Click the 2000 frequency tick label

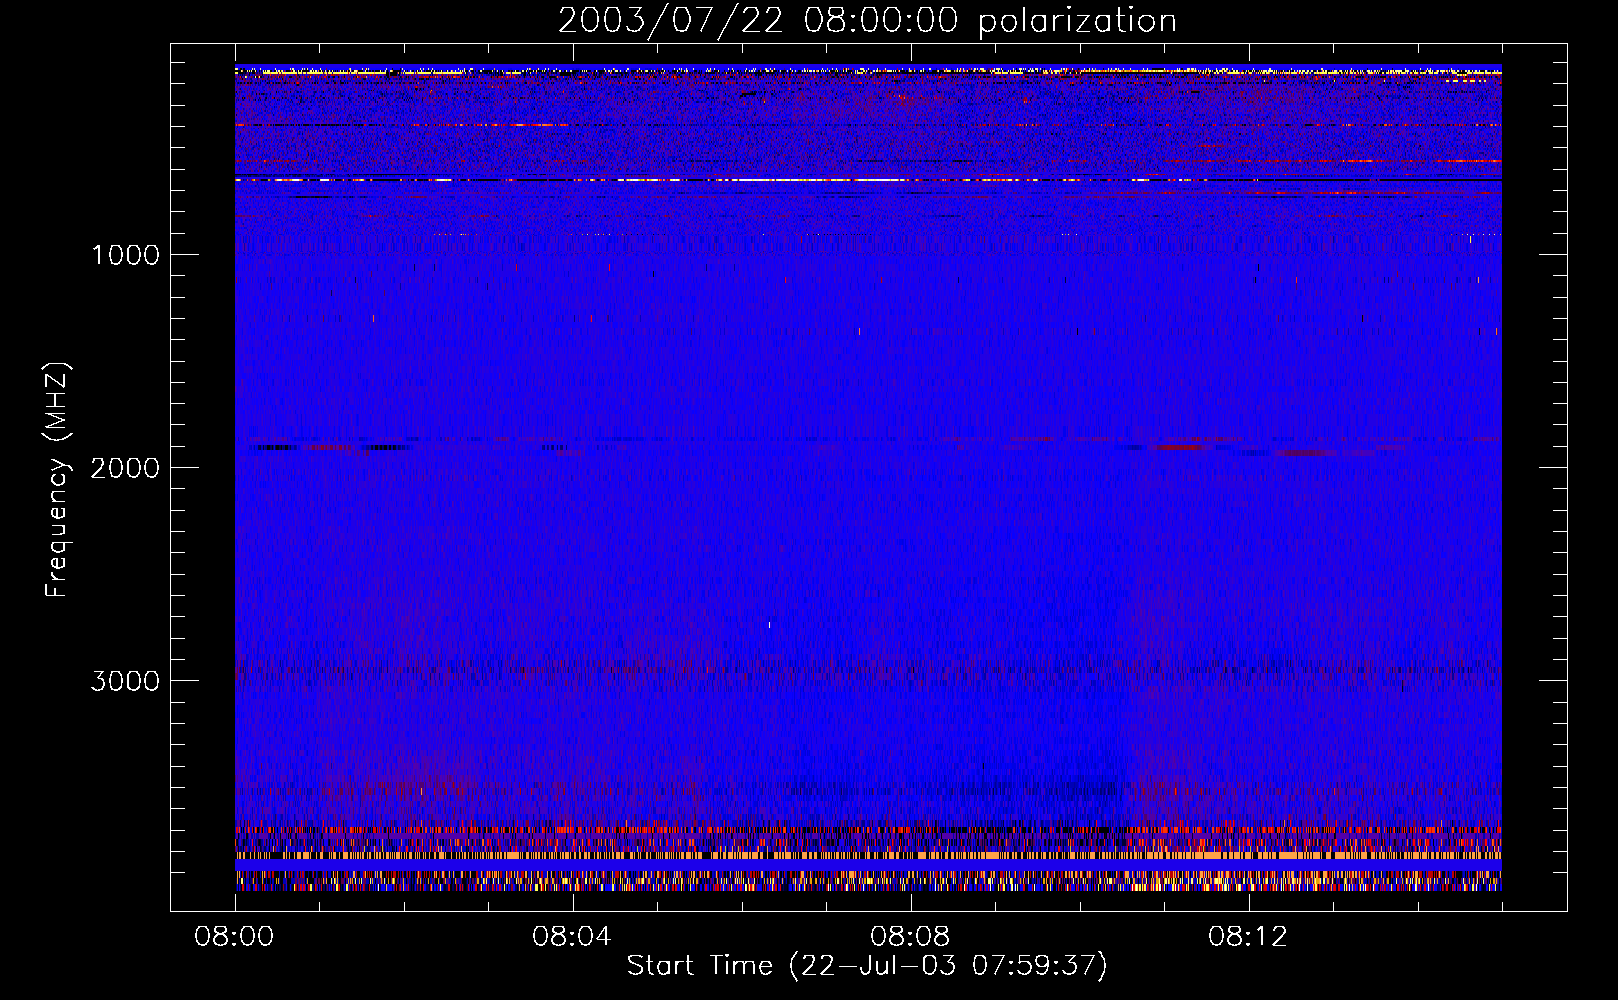(x=125, y=468)
